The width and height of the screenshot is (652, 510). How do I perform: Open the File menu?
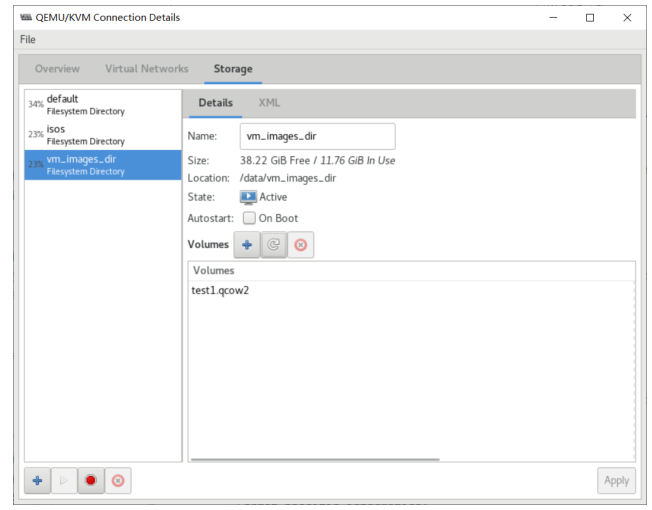(27, 39)
